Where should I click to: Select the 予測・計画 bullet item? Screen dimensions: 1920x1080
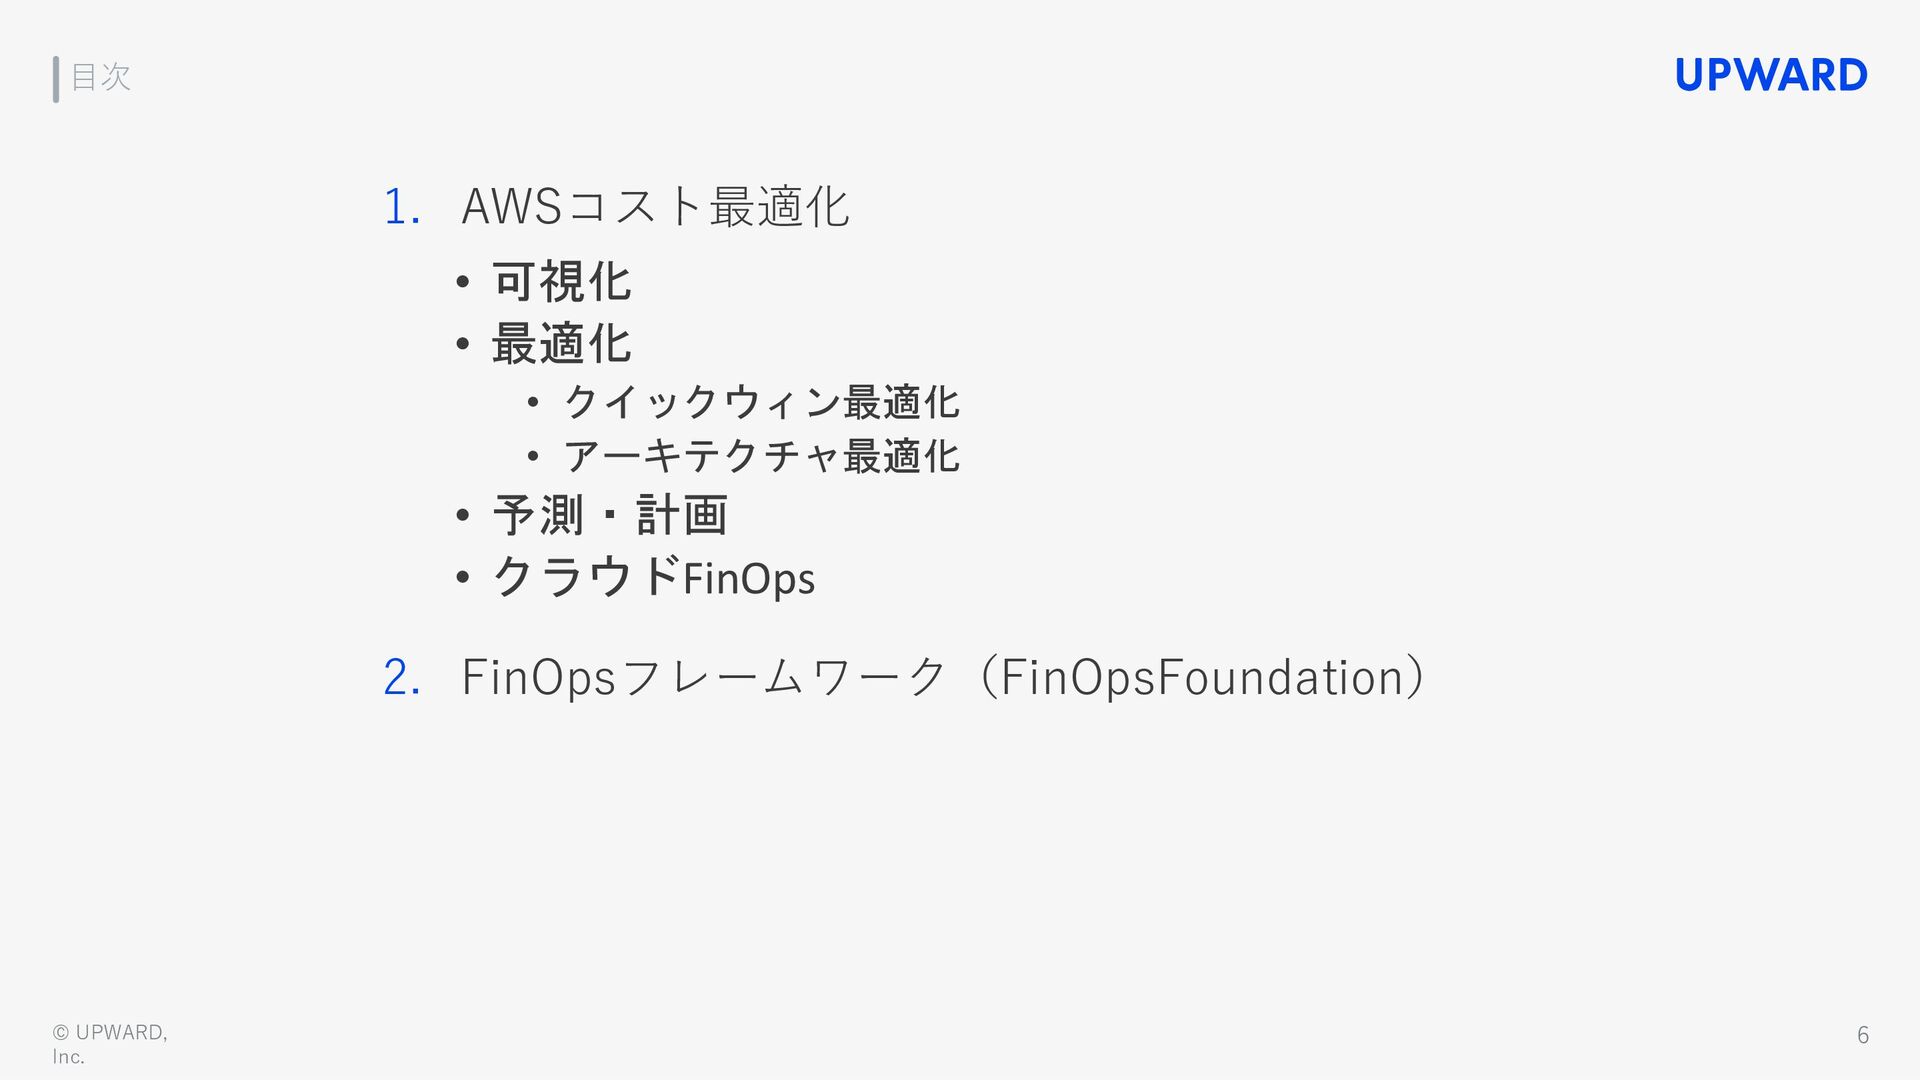(x=610, y=516)
